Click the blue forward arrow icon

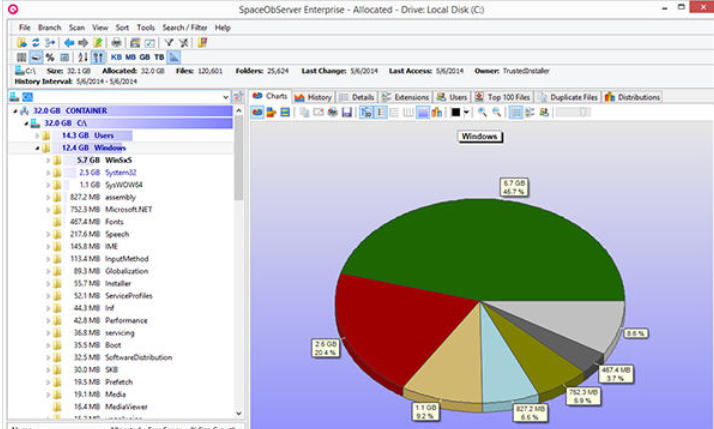coord(83,43)
